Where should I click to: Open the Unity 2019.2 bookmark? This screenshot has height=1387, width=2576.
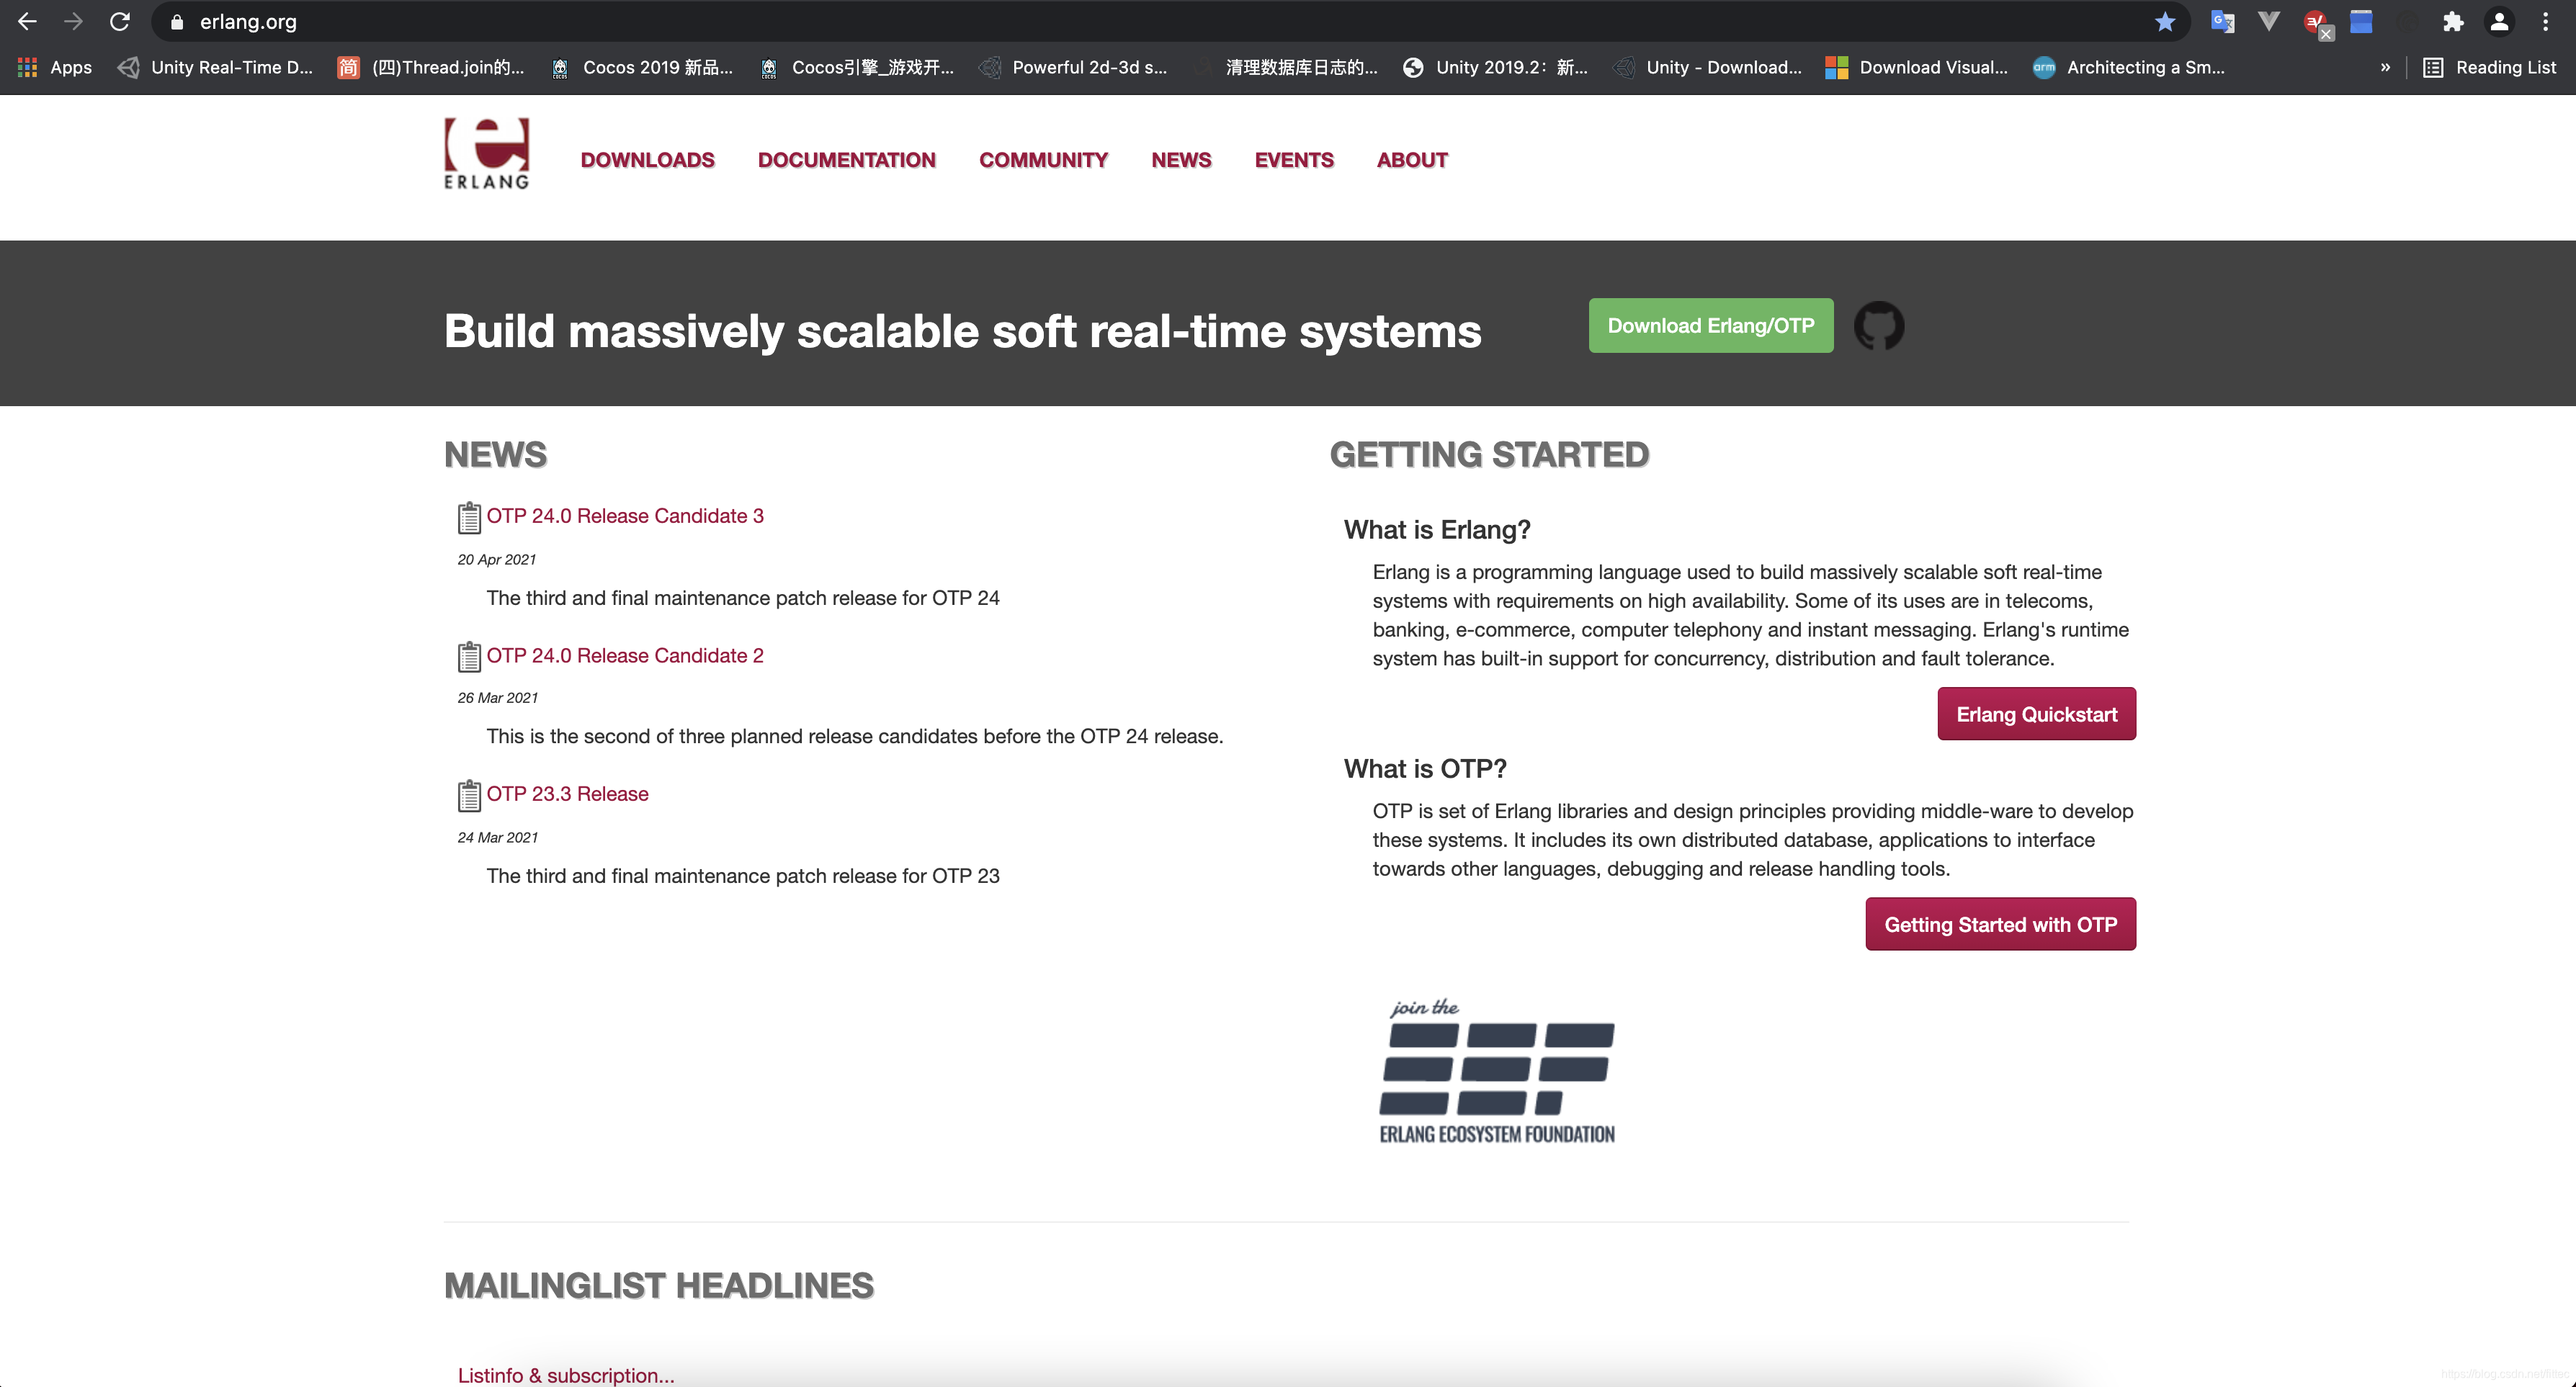pos(1495,67)
